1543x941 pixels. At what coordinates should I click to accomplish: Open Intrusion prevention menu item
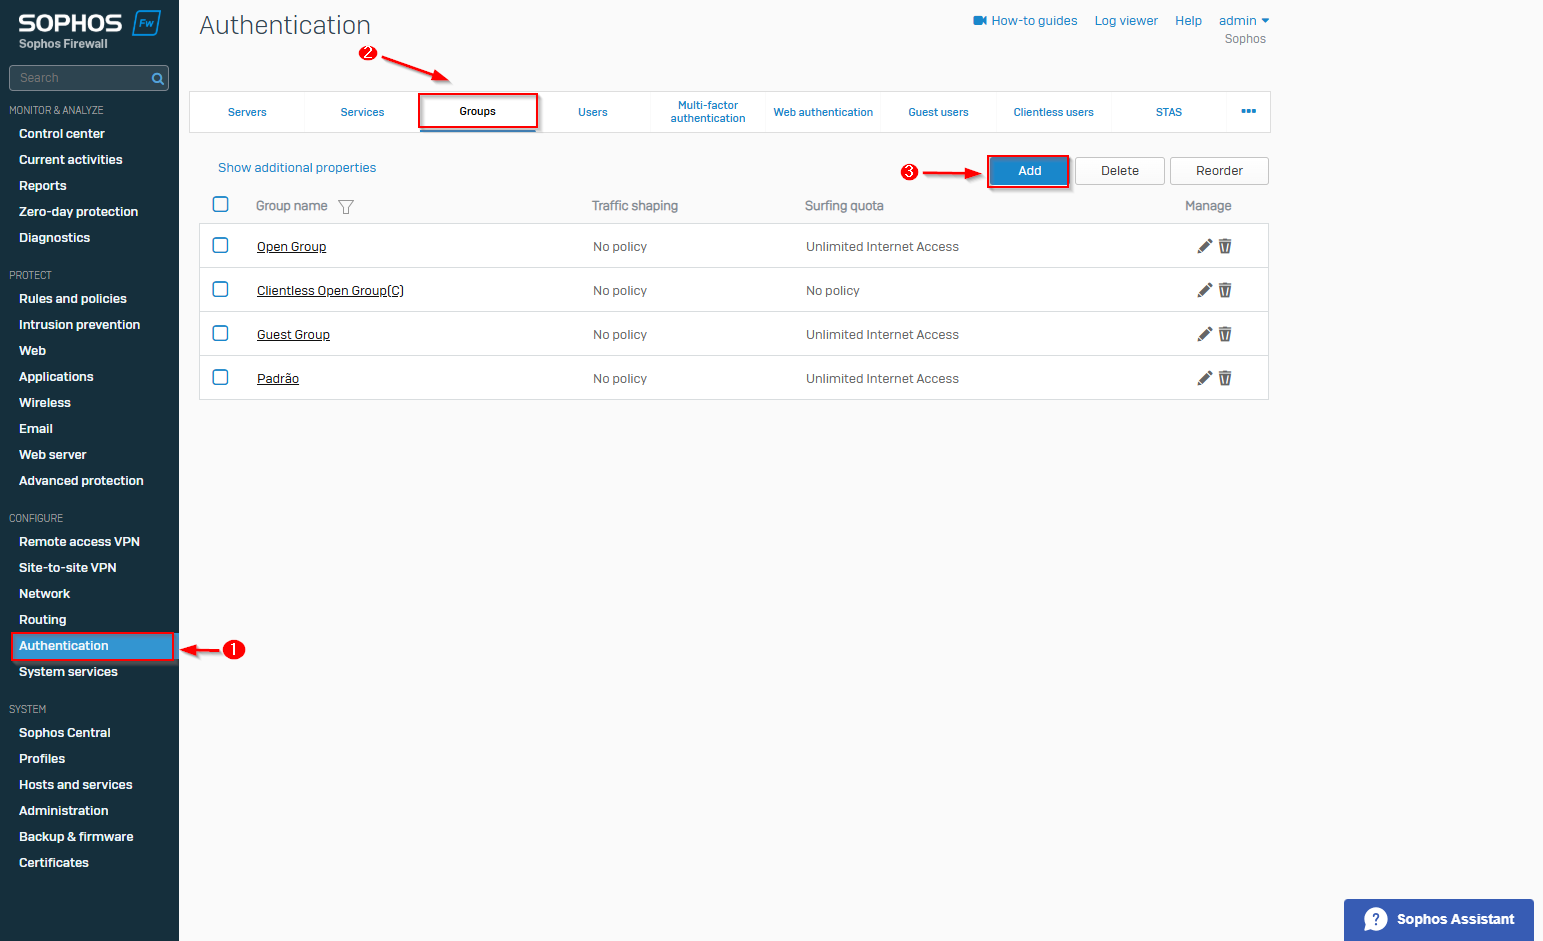pyautogui.click(x=80, y=325)
